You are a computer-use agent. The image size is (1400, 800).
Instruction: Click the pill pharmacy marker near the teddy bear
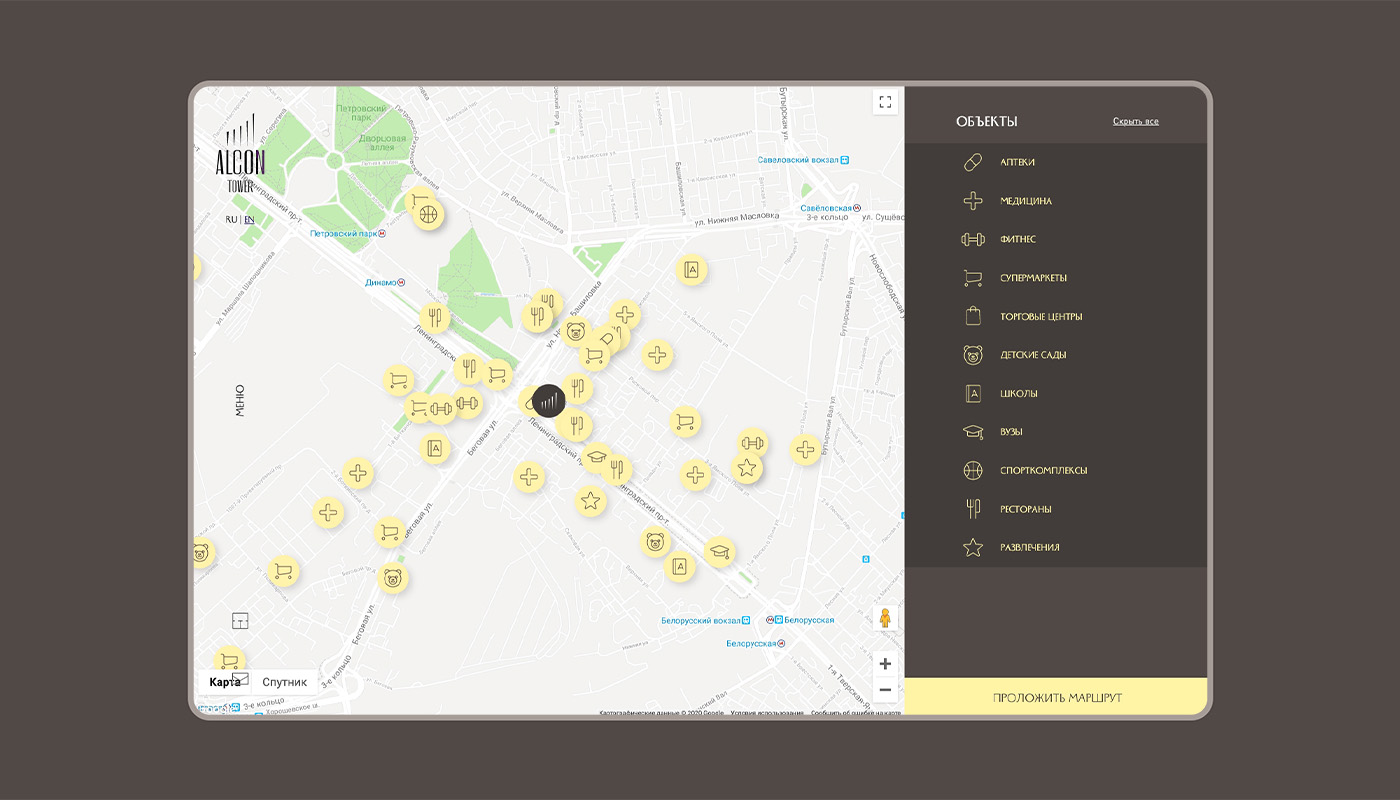606,341
